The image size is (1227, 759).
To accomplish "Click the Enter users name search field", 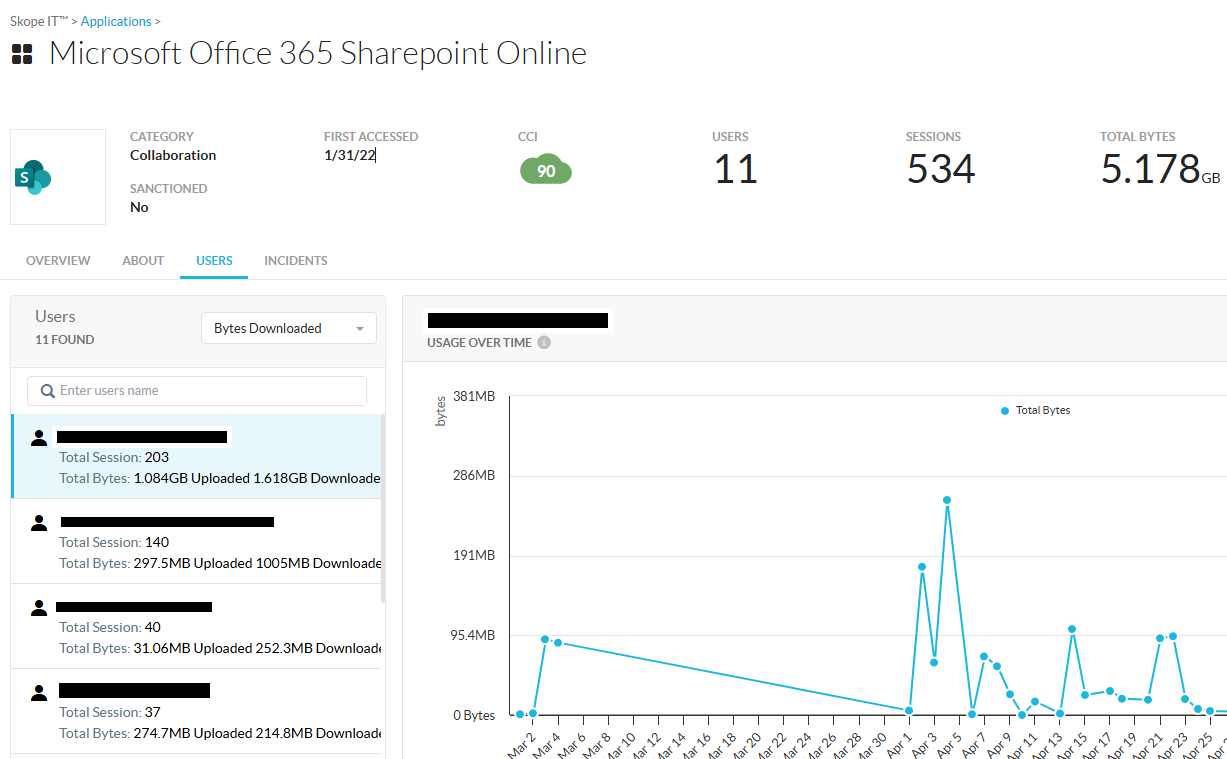I will click(210, 391).
